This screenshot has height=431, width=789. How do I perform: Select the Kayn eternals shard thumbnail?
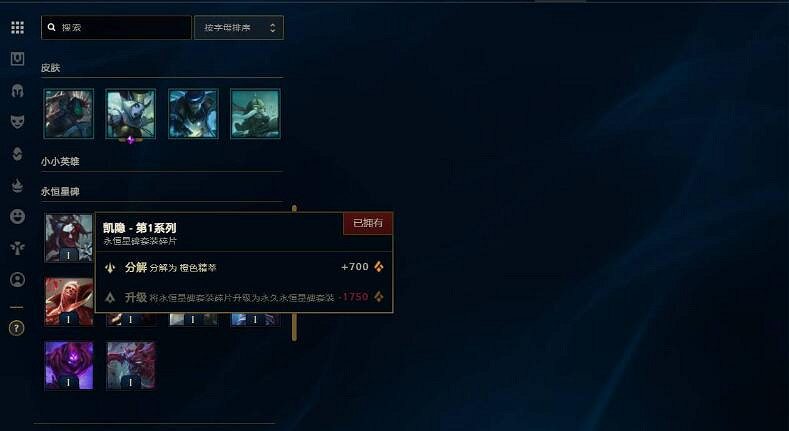pyautogui.click(x=69, y=238)
